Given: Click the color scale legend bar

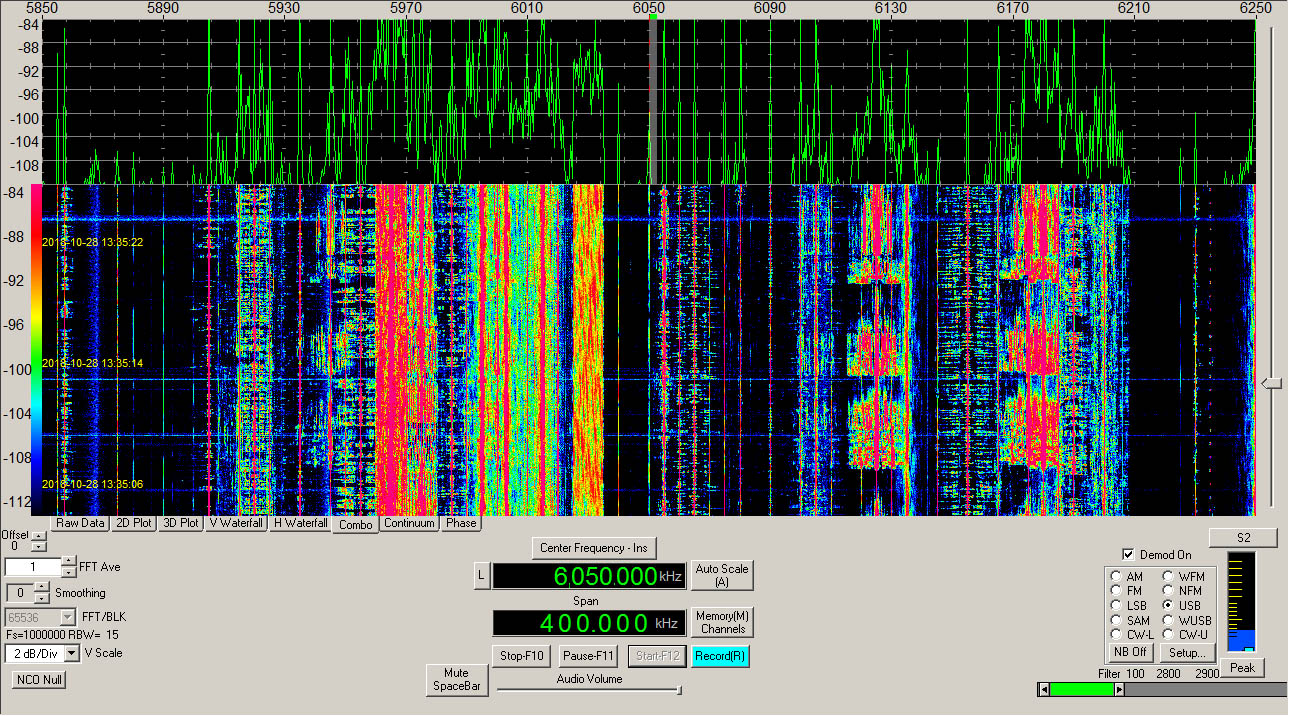Looking at the screenshot, I should (x=37, y=349).
